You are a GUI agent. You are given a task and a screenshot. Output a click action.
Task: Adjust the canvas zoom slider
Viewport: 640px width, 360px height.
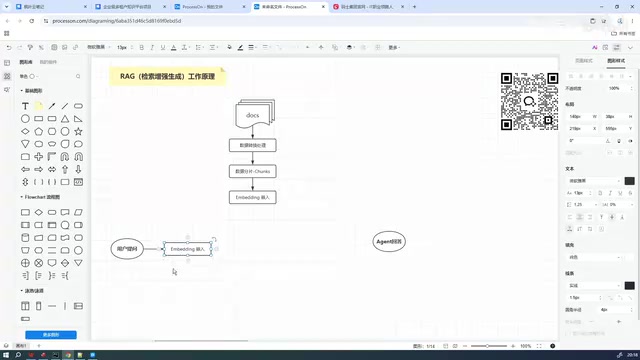(x=489, y=346)
